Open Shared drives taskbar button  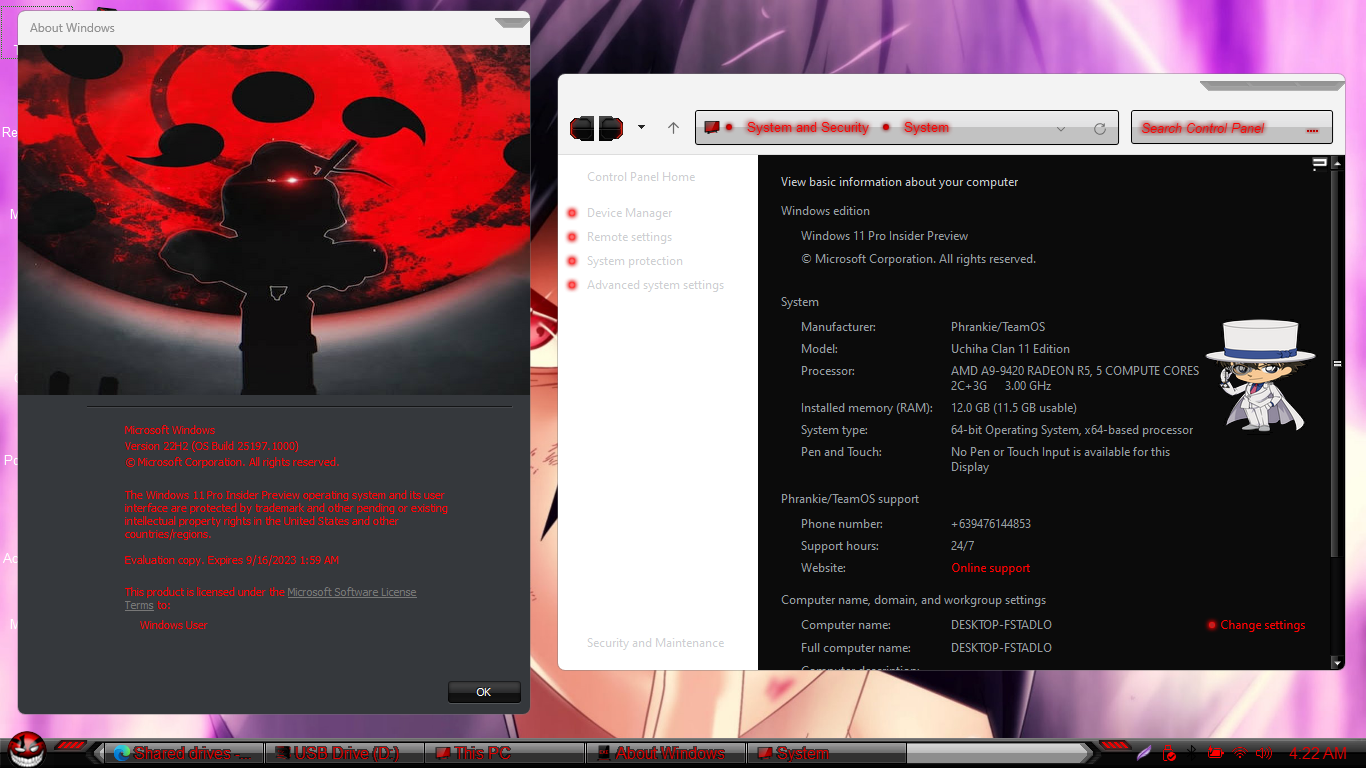coord(185,753)
